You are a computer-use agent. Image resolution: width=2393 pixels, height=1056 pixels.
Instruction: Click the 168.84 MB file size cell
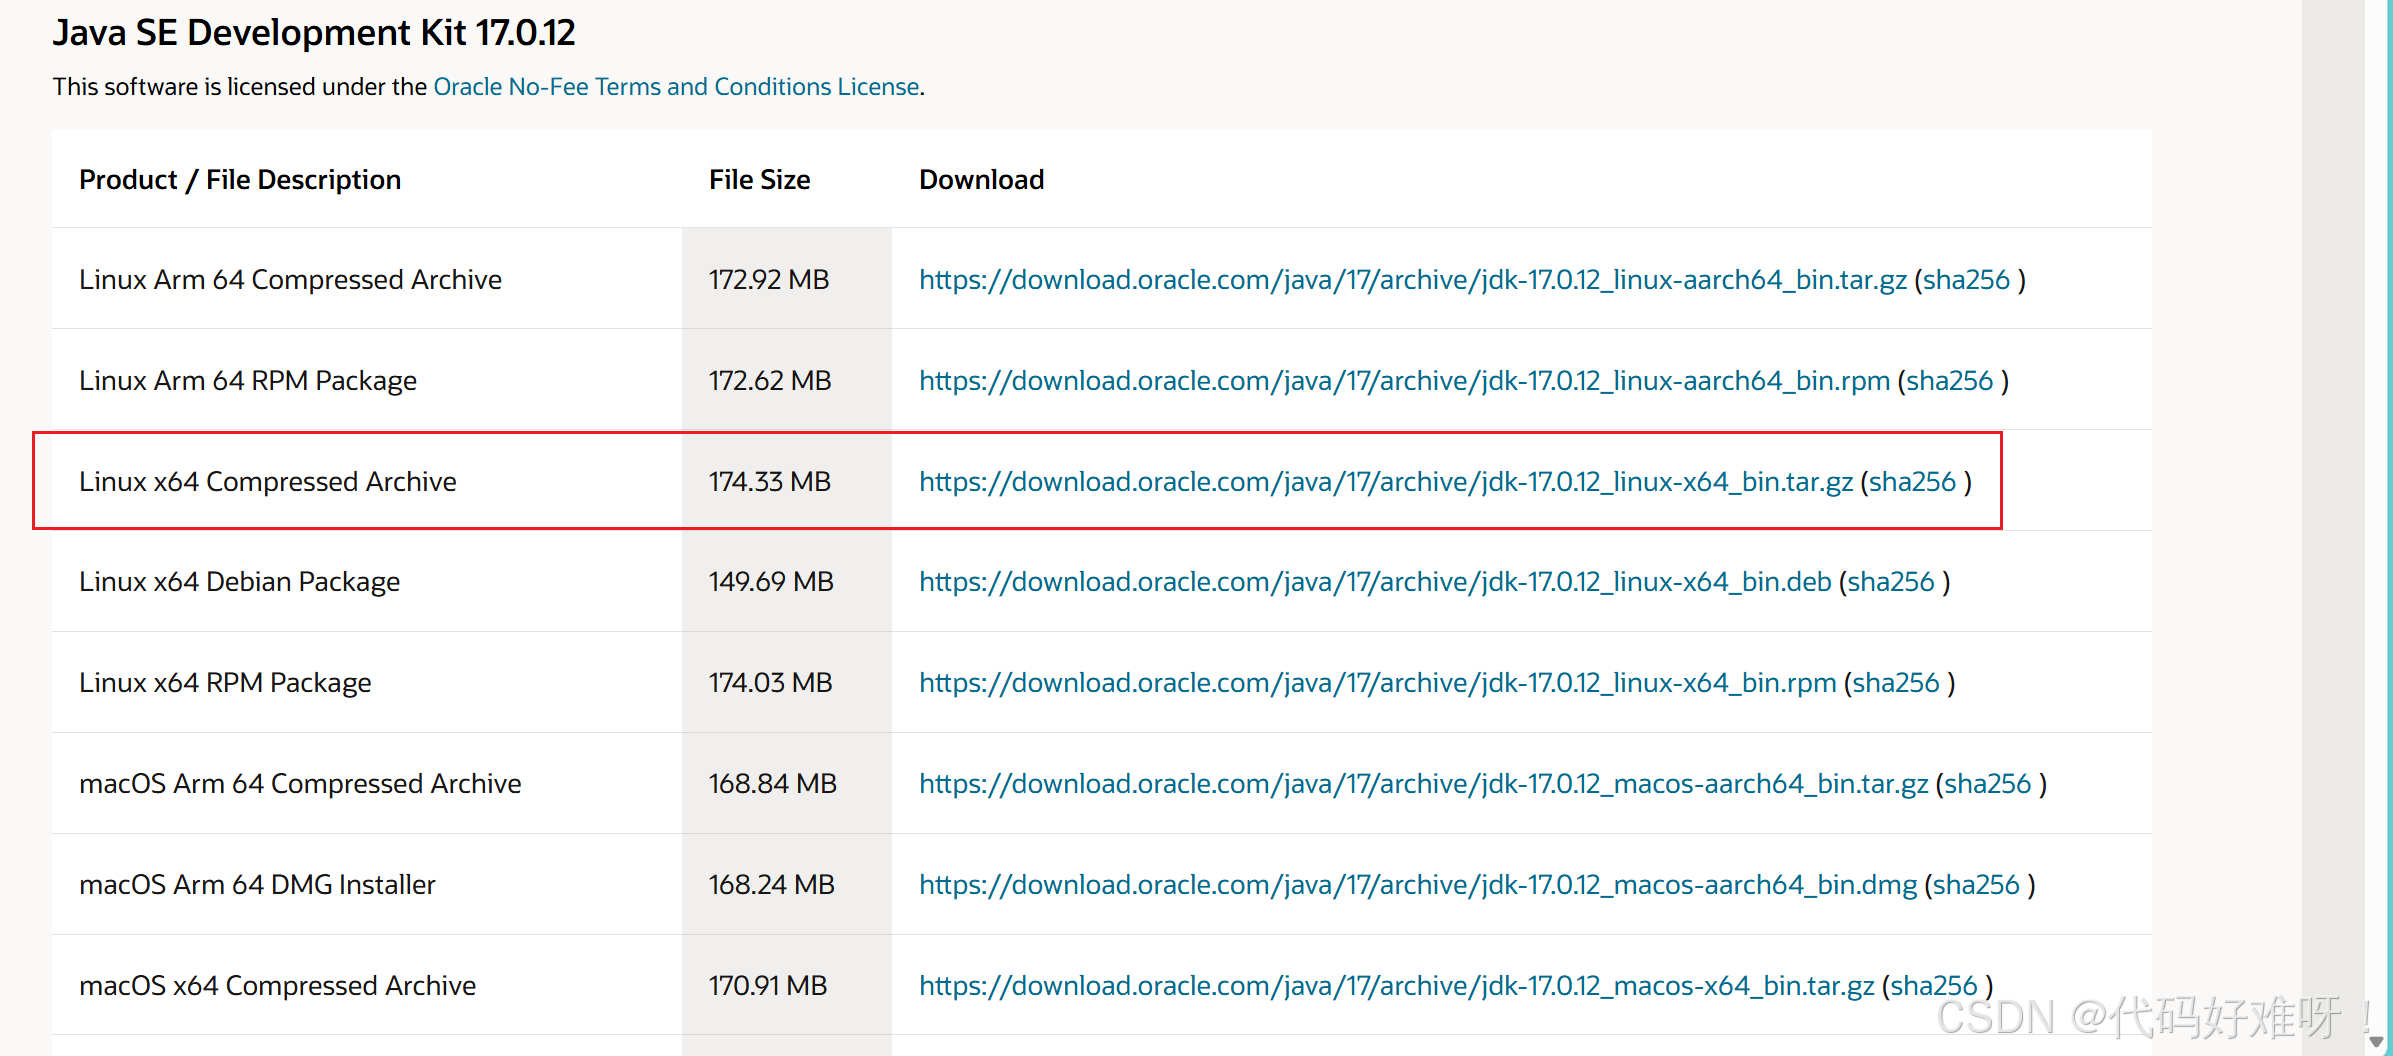click(787, 784)
